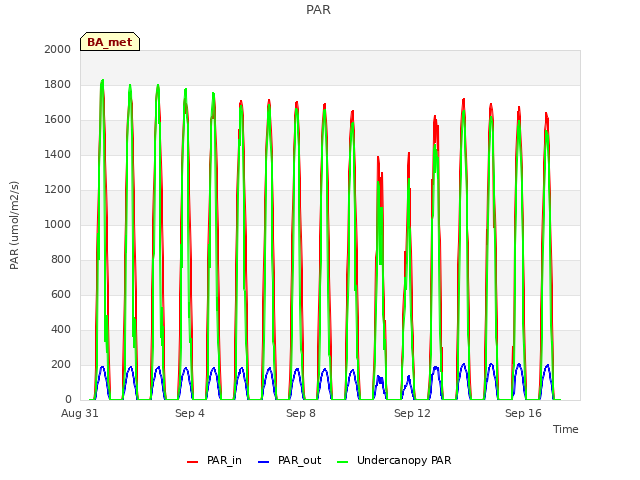Viewport: 640px width, 480px height.
Task: Click the 1800 y-axis tick label
Action: click(58, 84)
